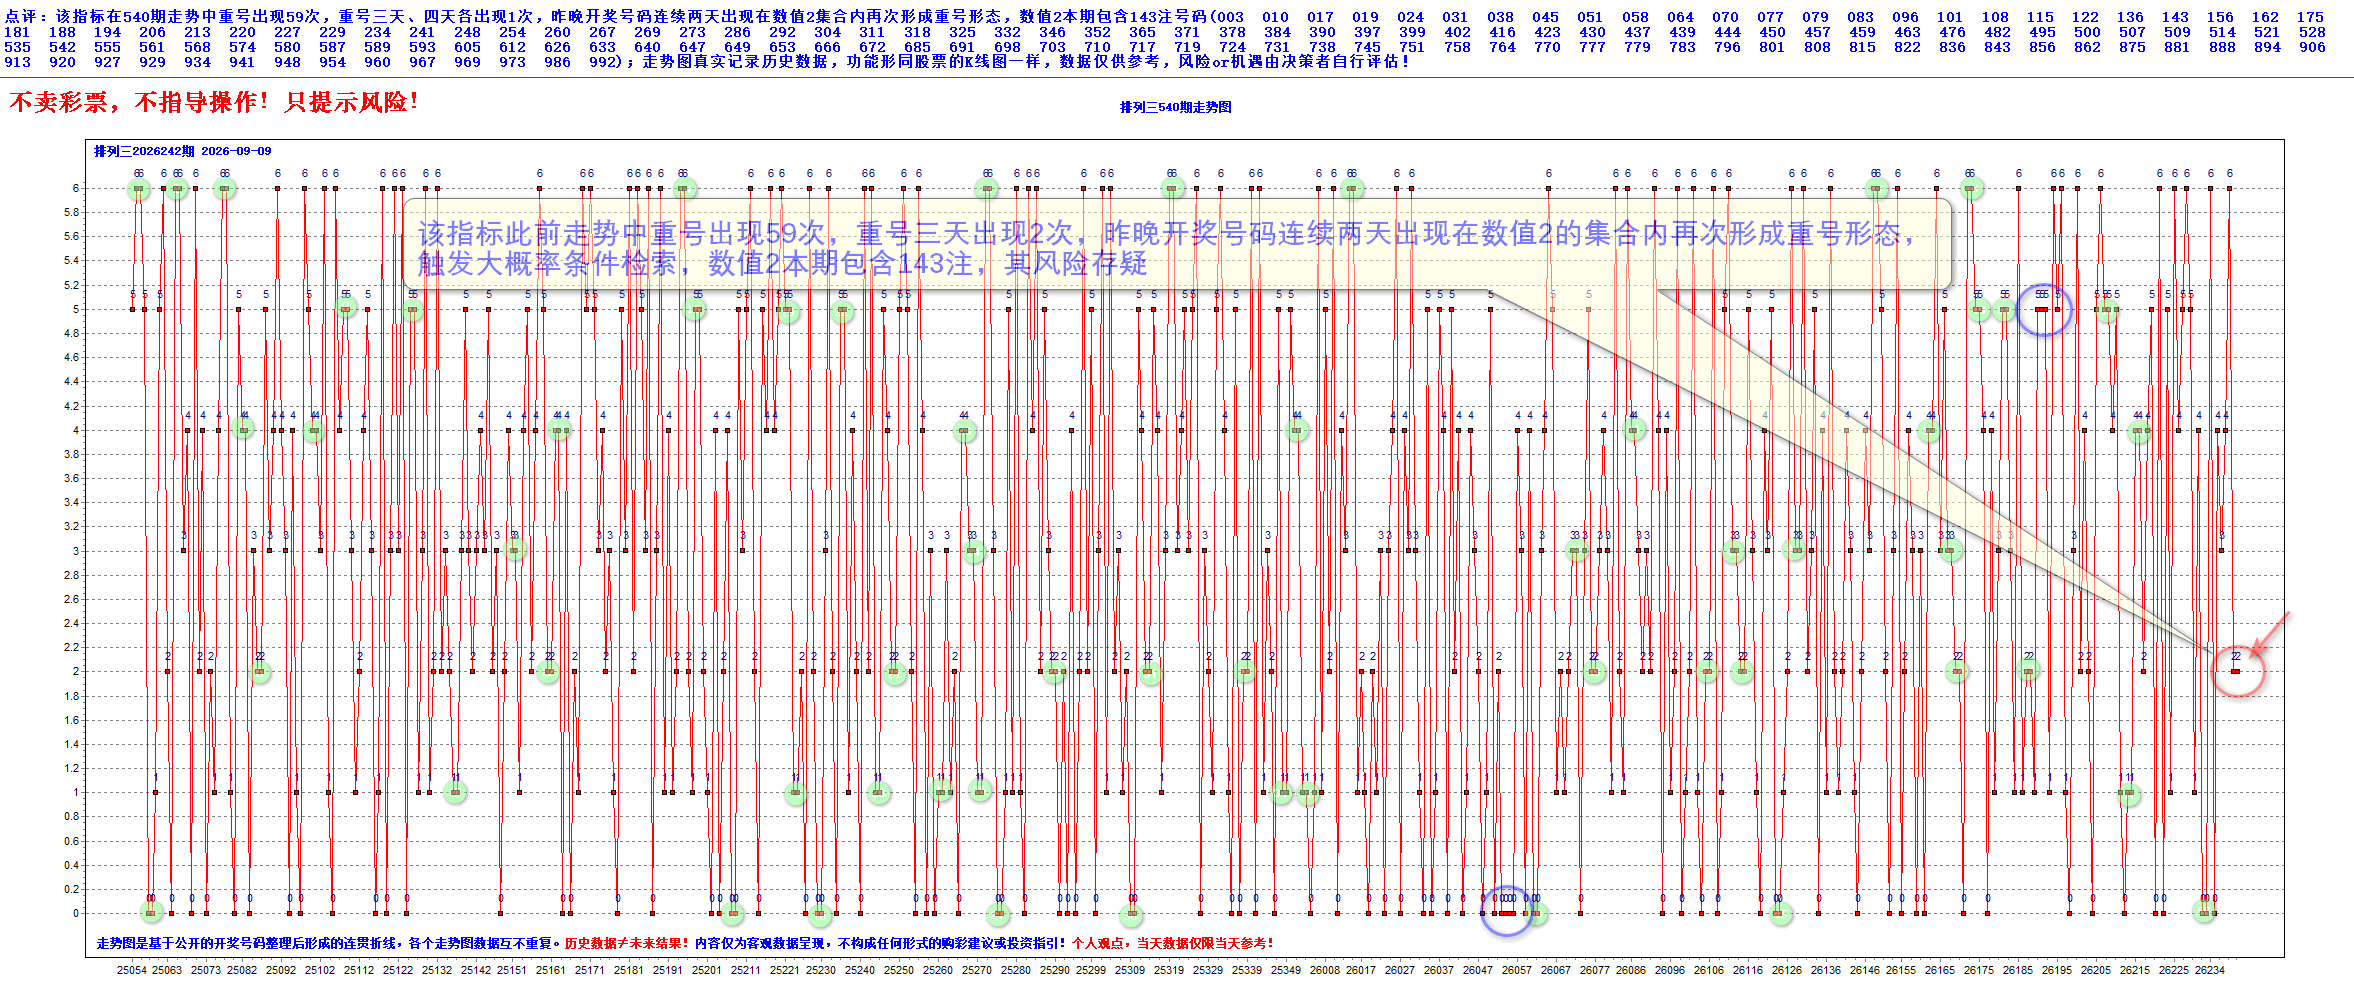
Task: Click the x-axis label 25250
Action: [x=898, y=970]
